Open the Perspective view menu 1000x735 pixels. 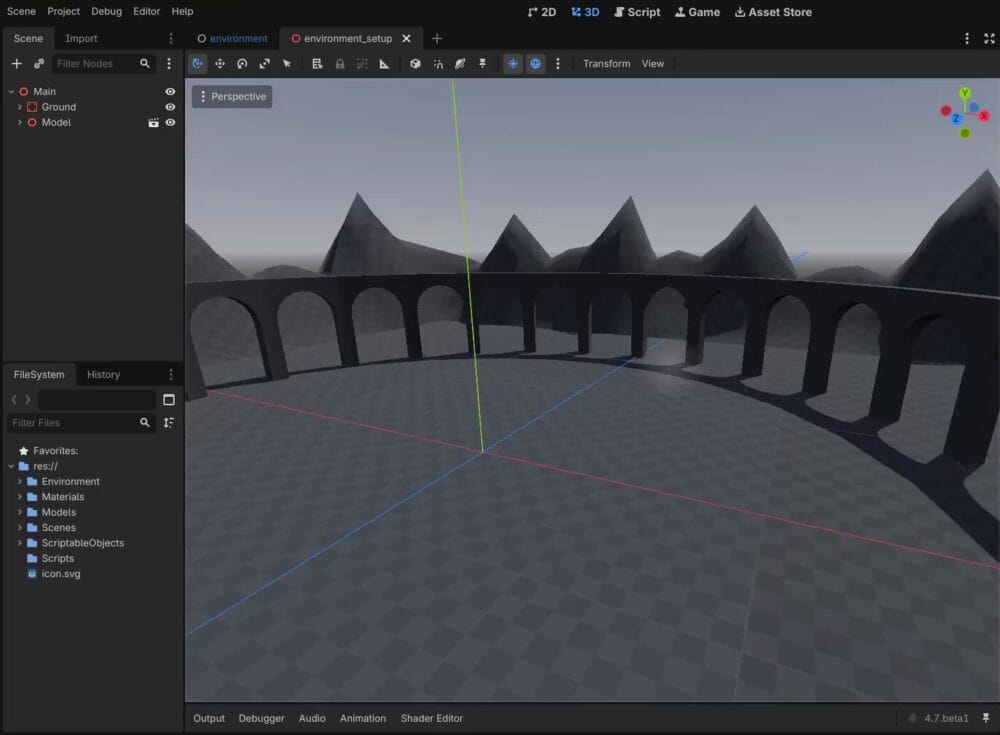[x=232, y=96]
